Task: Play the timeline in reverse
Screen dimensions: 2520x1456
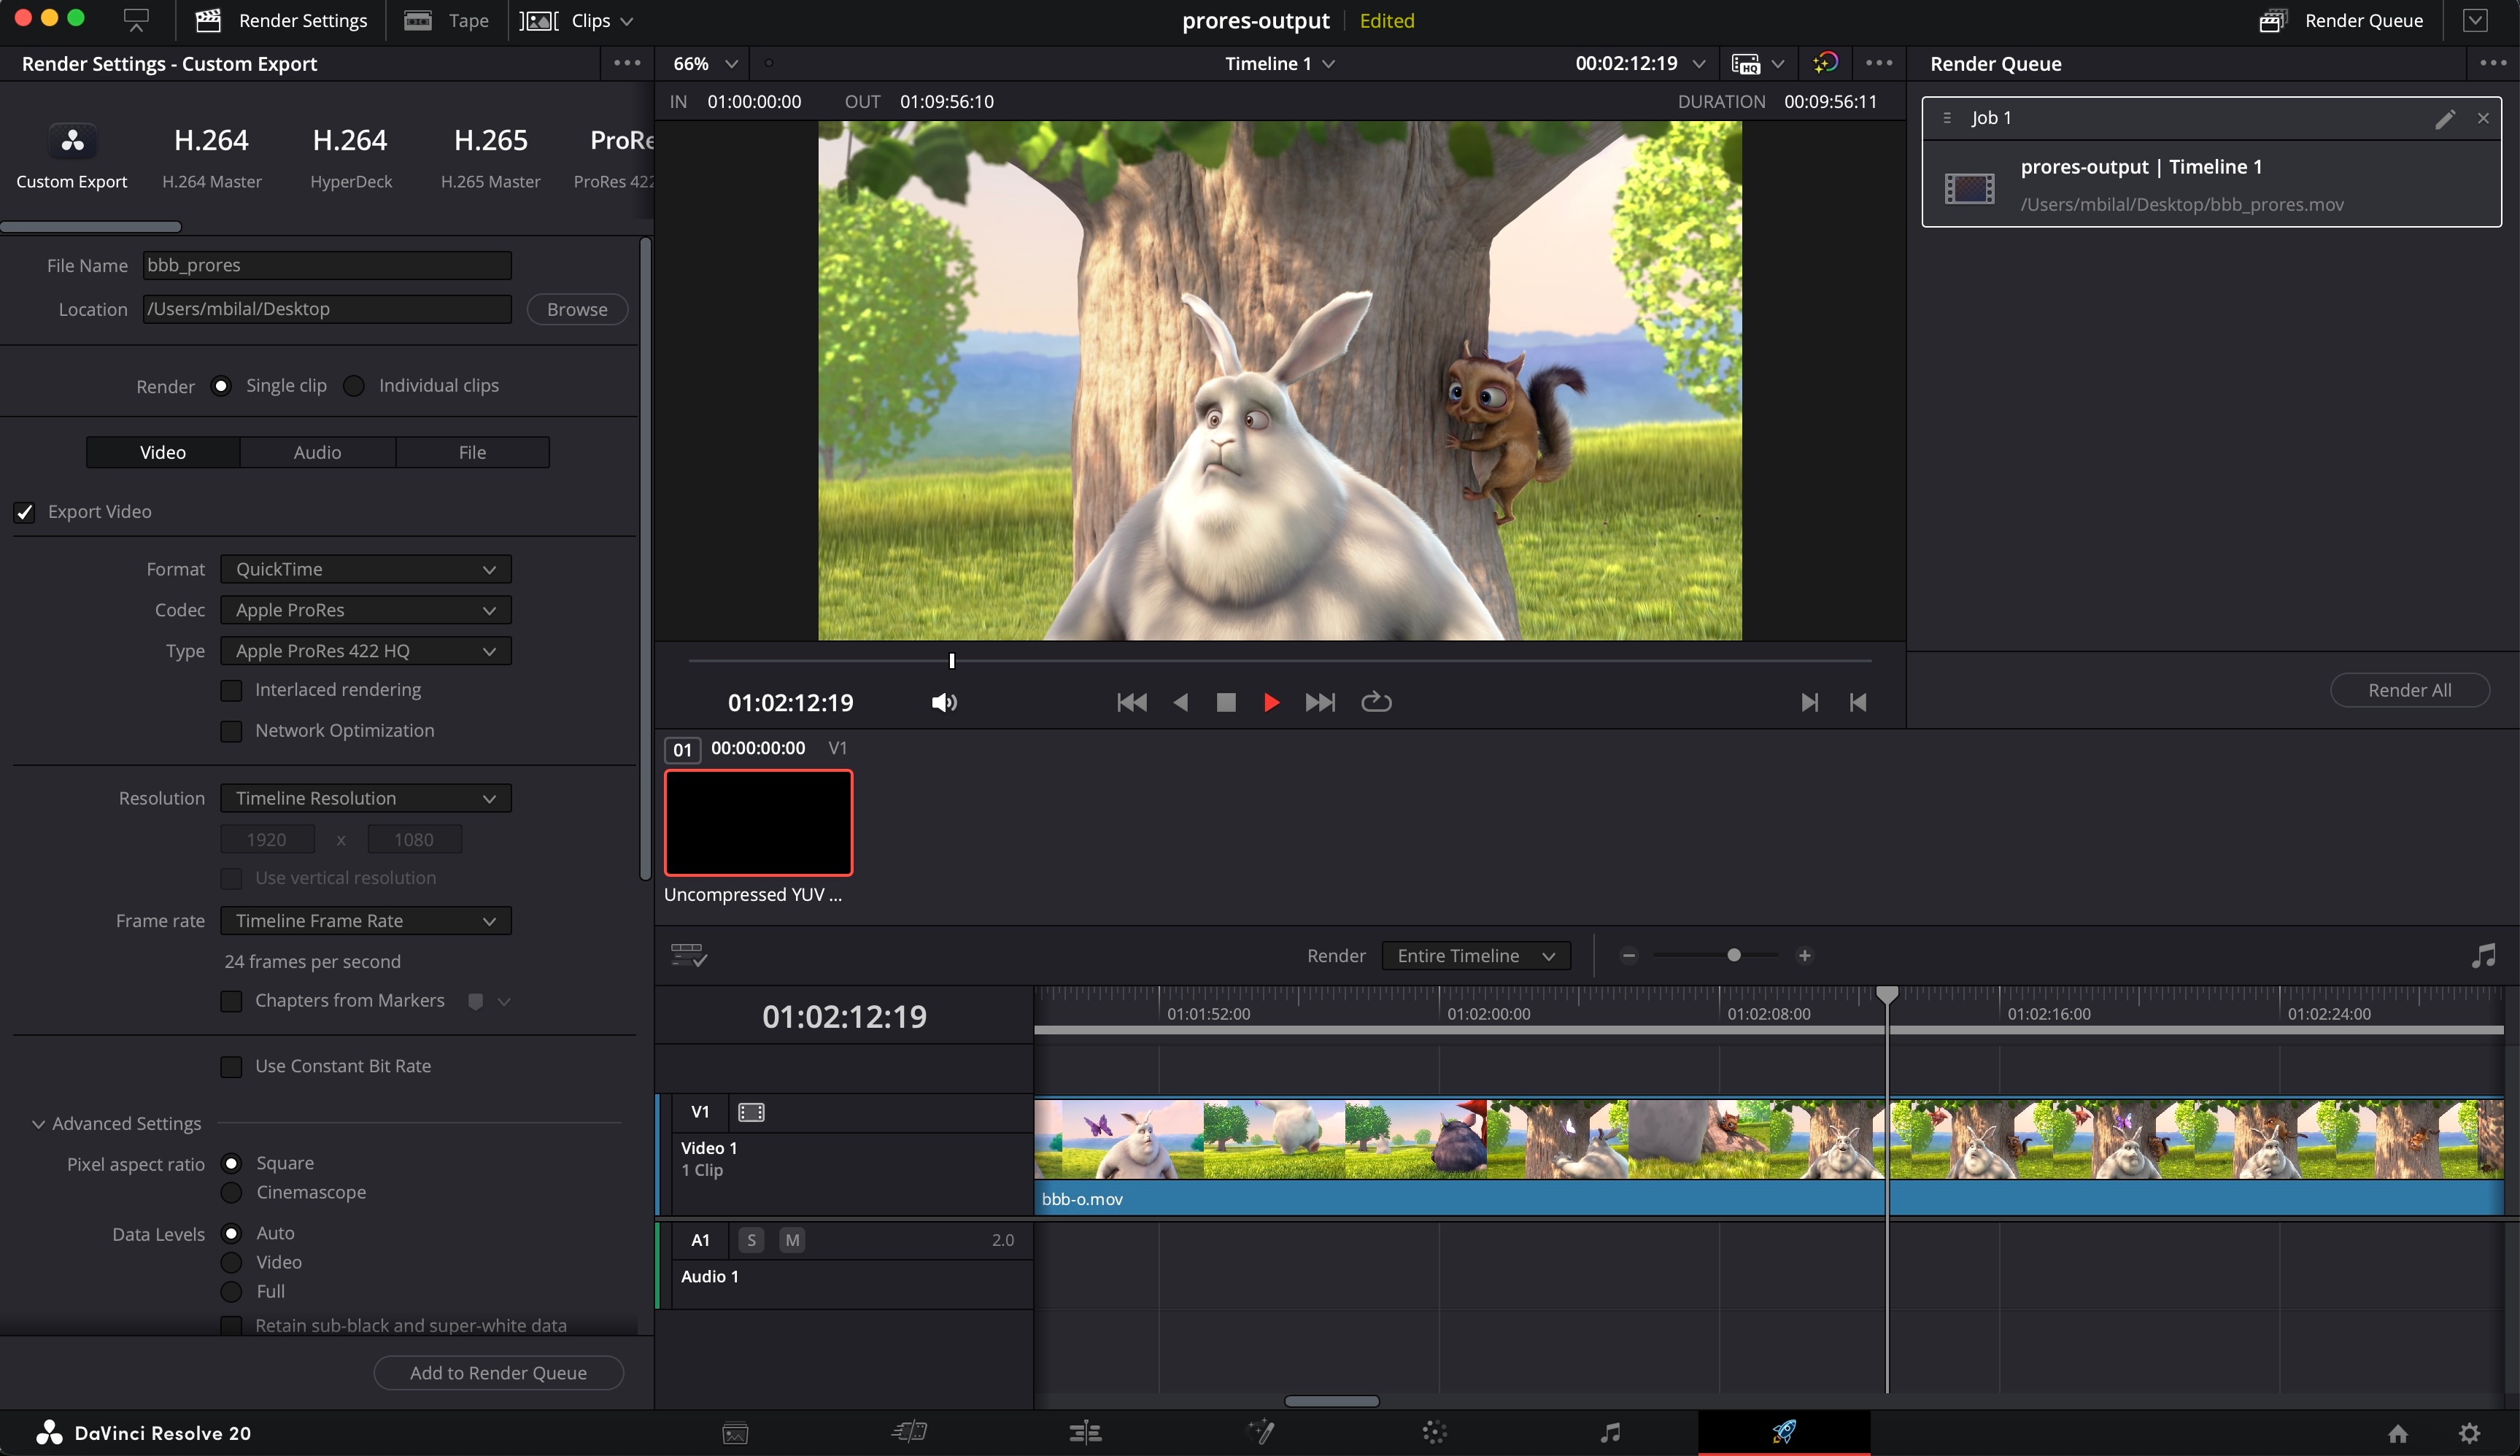Action: point(1181,702)
